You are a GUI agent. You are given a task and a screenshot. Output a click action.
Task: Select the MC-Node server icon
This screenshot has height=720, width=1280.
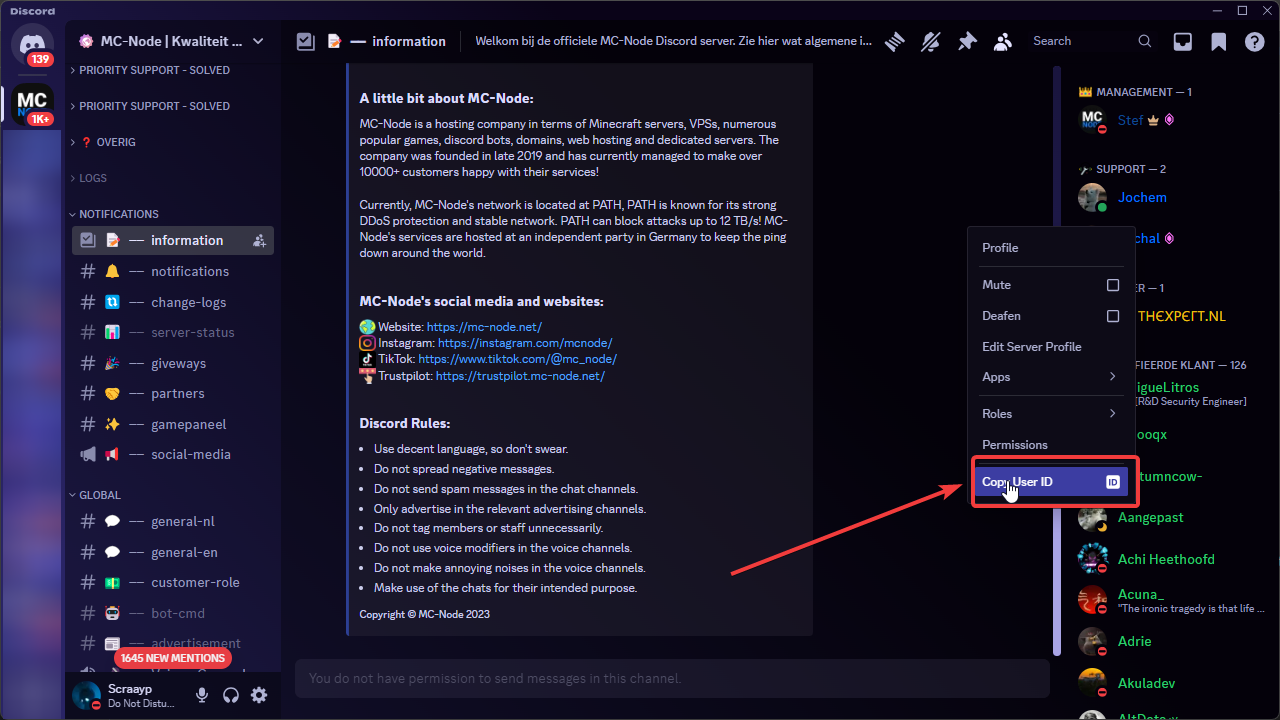click(33, 103)
